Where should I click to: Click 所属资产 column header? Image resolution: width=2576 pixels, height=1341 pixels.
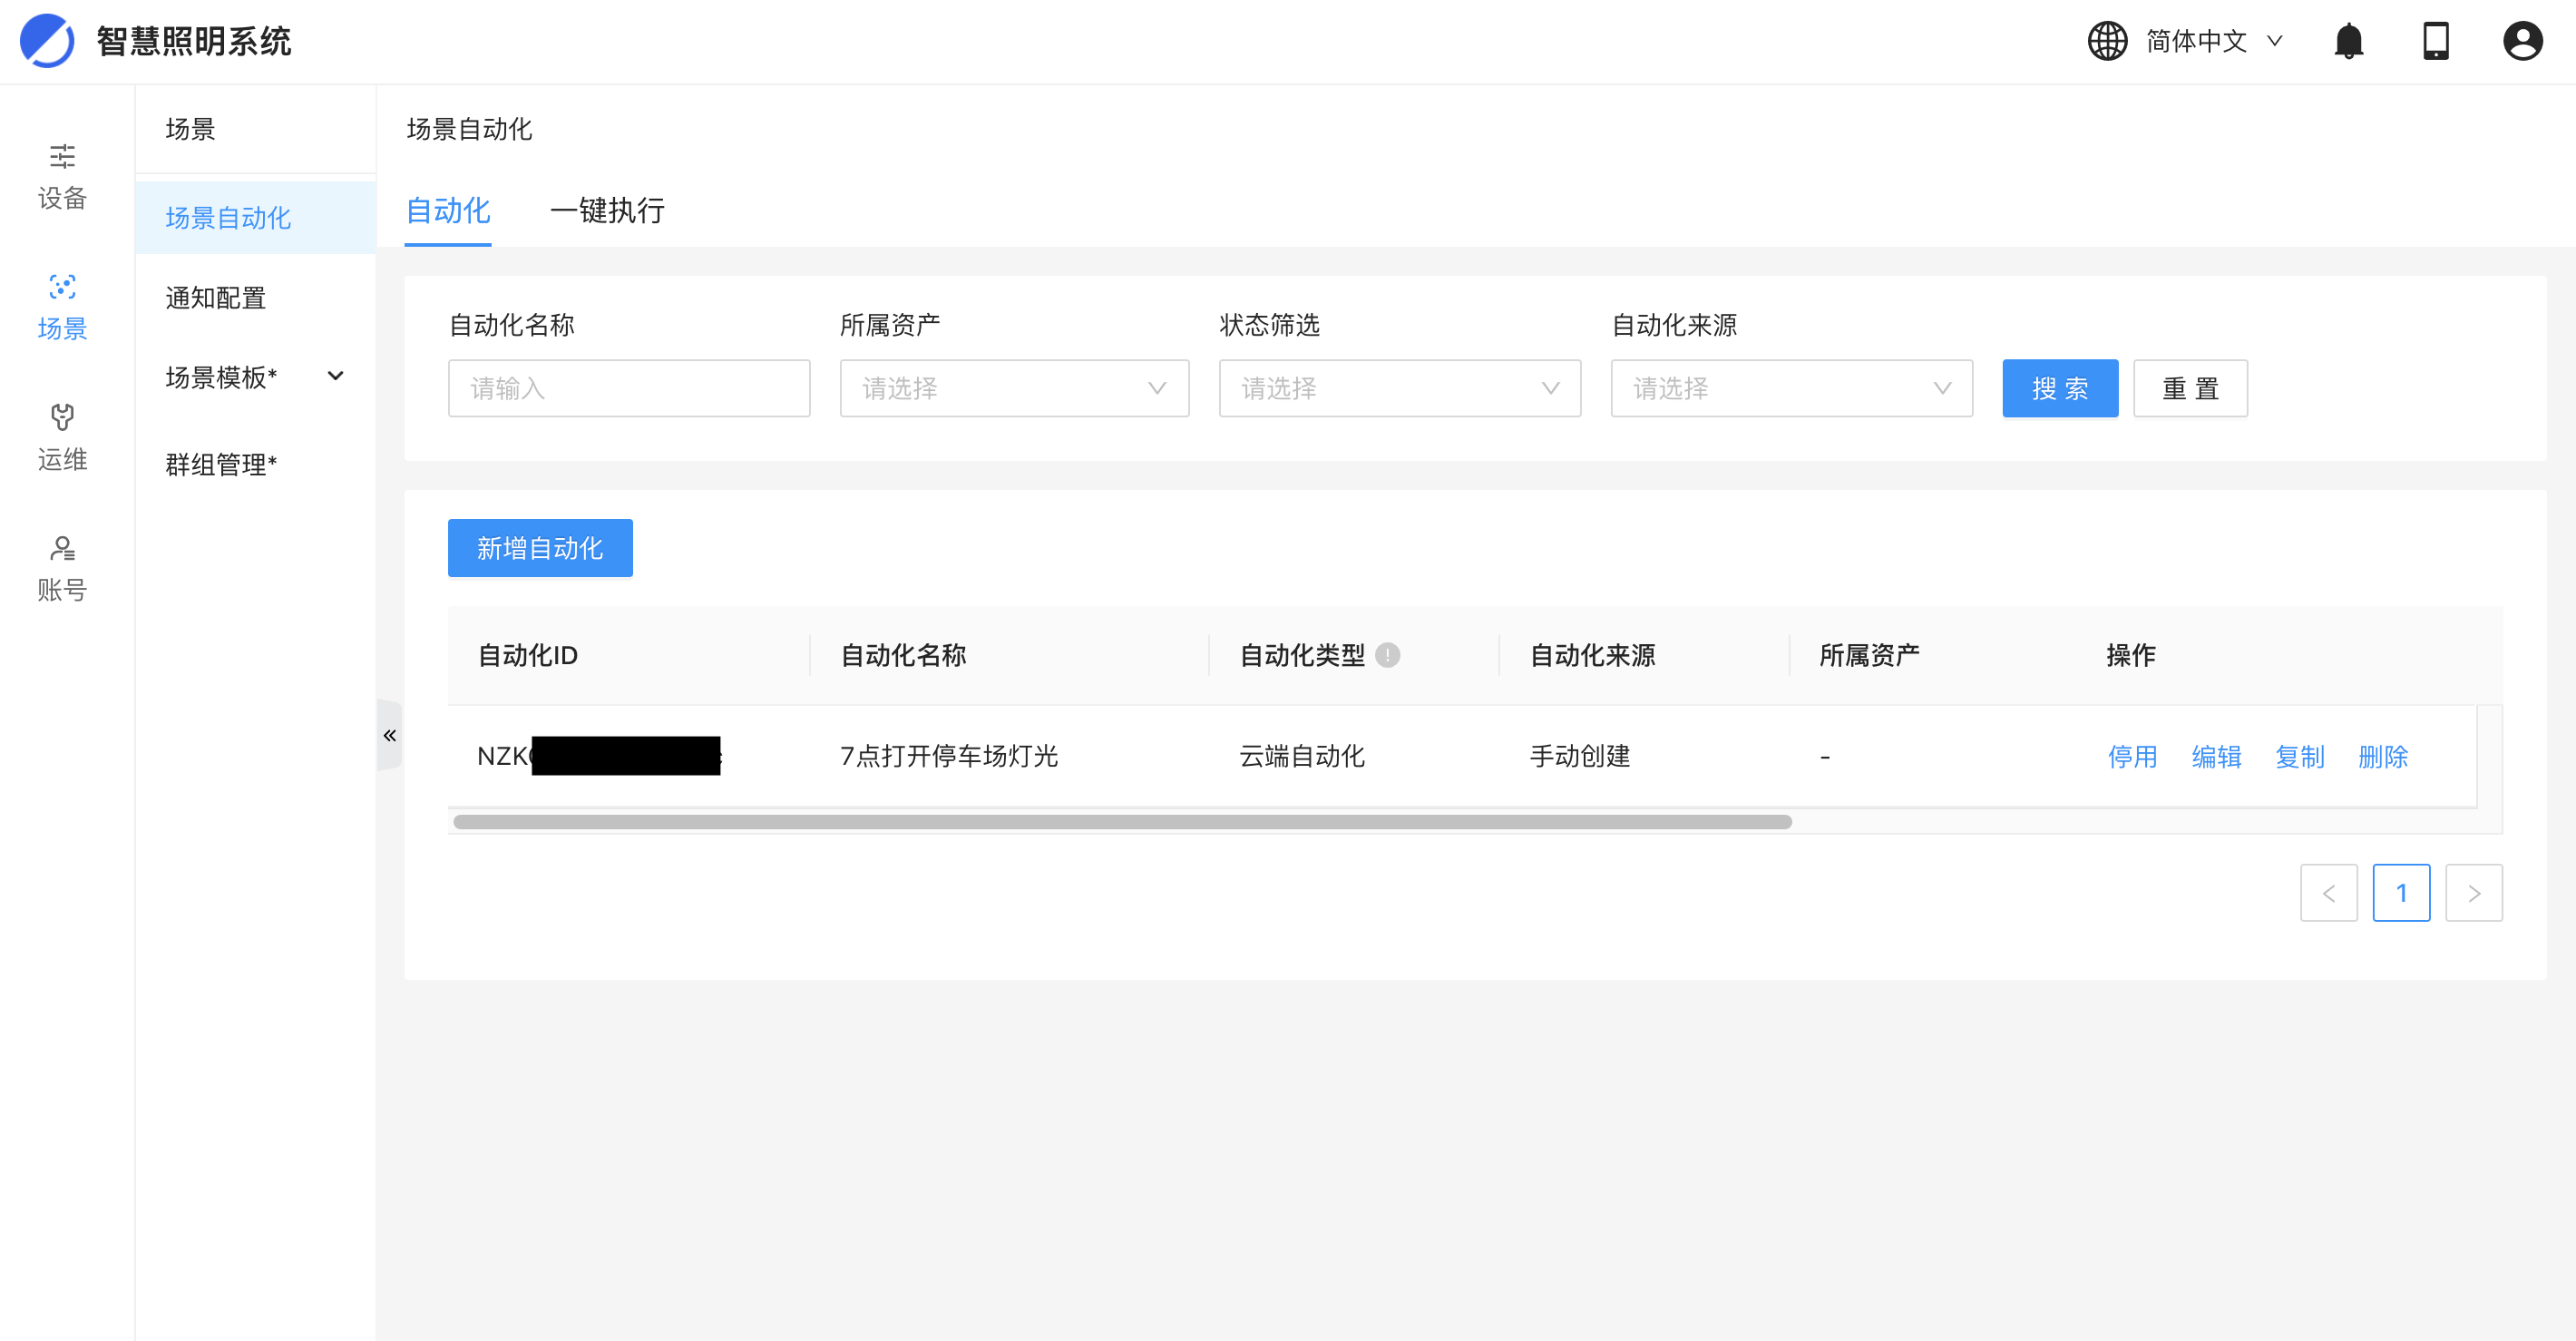pyautogui.click(x=1932, y=655)
